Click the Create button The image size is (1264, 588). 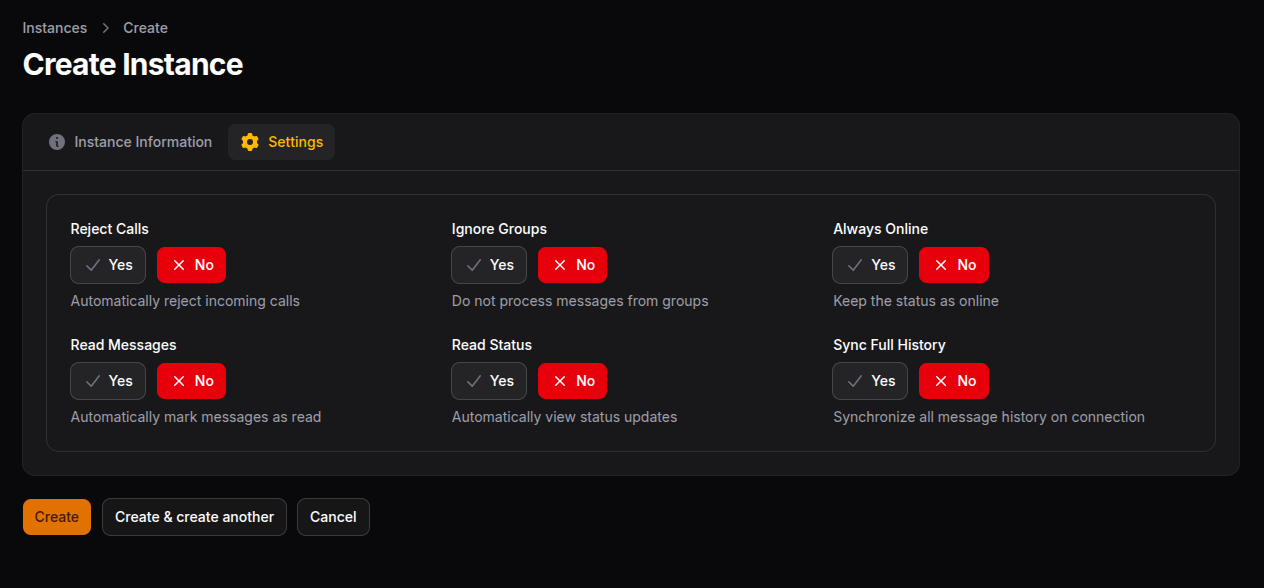click(x=56, y=517)
